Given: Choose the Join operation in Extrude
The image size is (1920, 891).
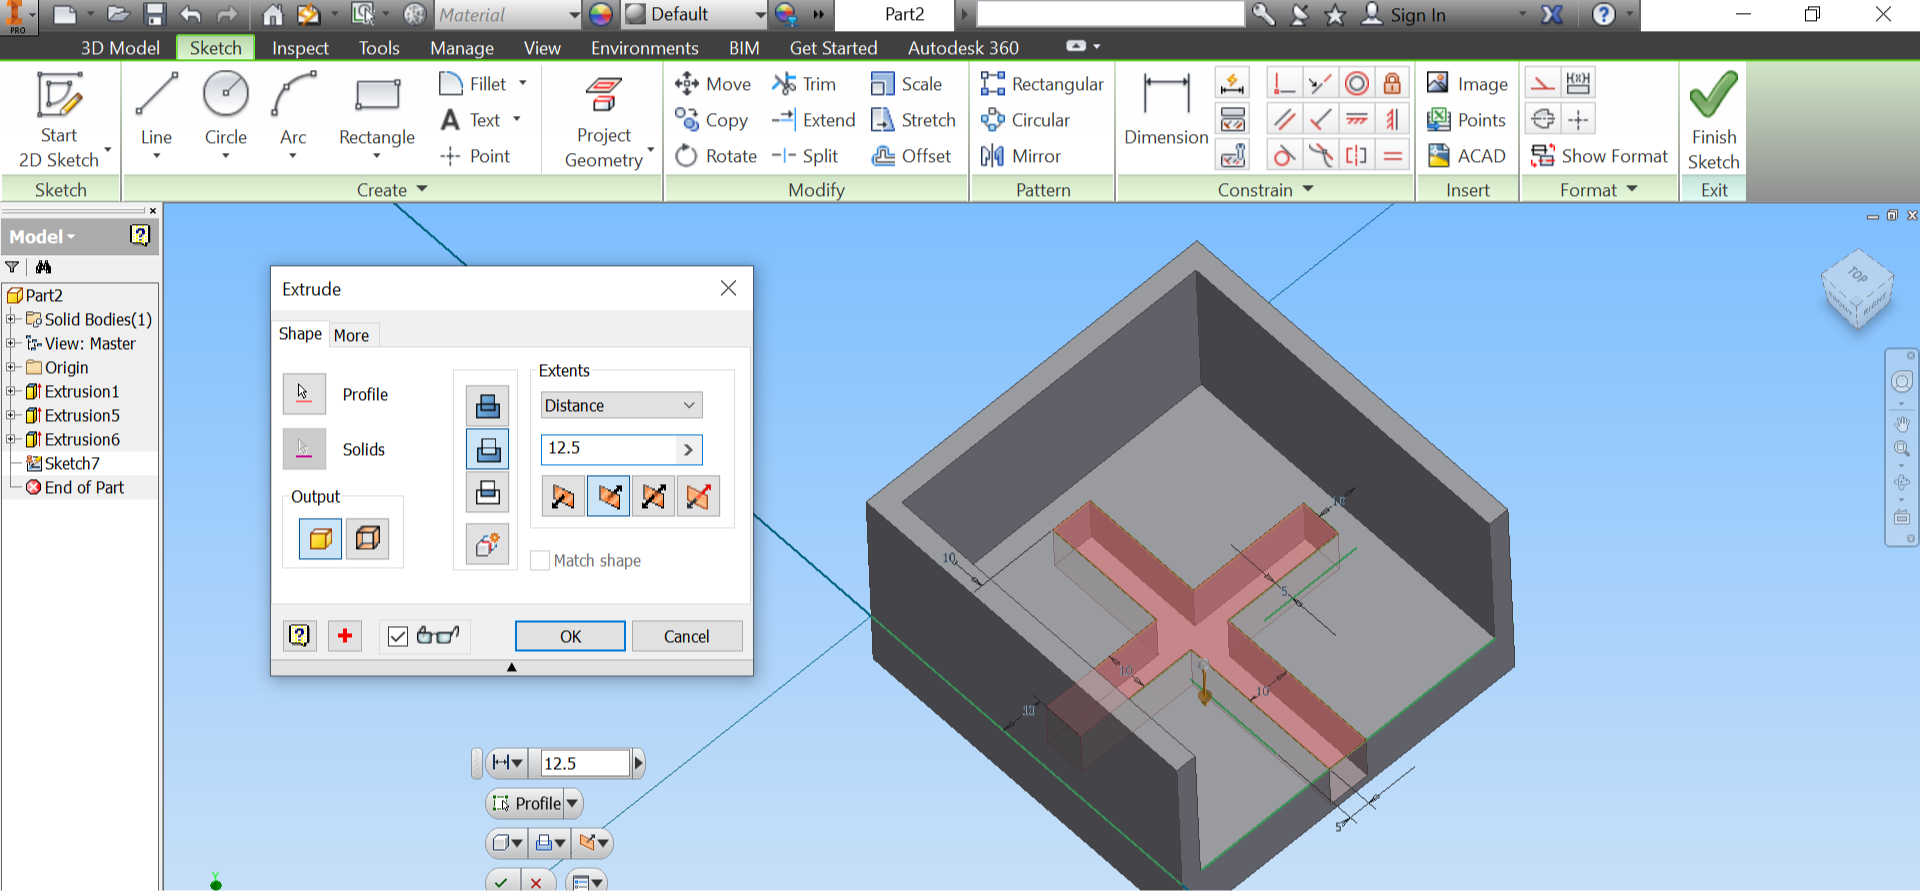Looking at the screenshot, I should point(487,406).
